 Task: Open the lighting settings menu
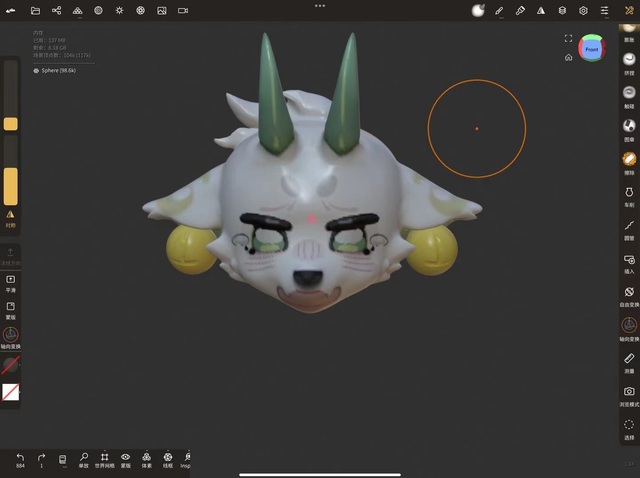[x=119, y=10]
